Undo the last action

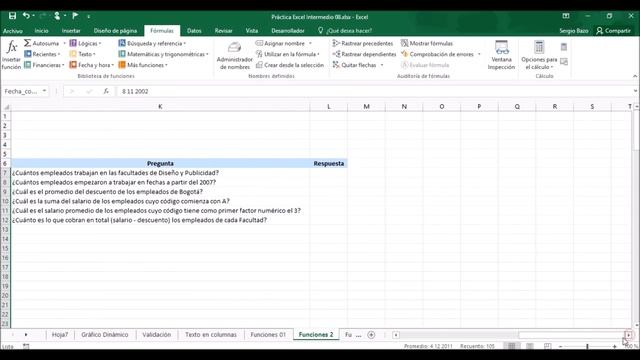pyautogui.click(x=26, y=16)
